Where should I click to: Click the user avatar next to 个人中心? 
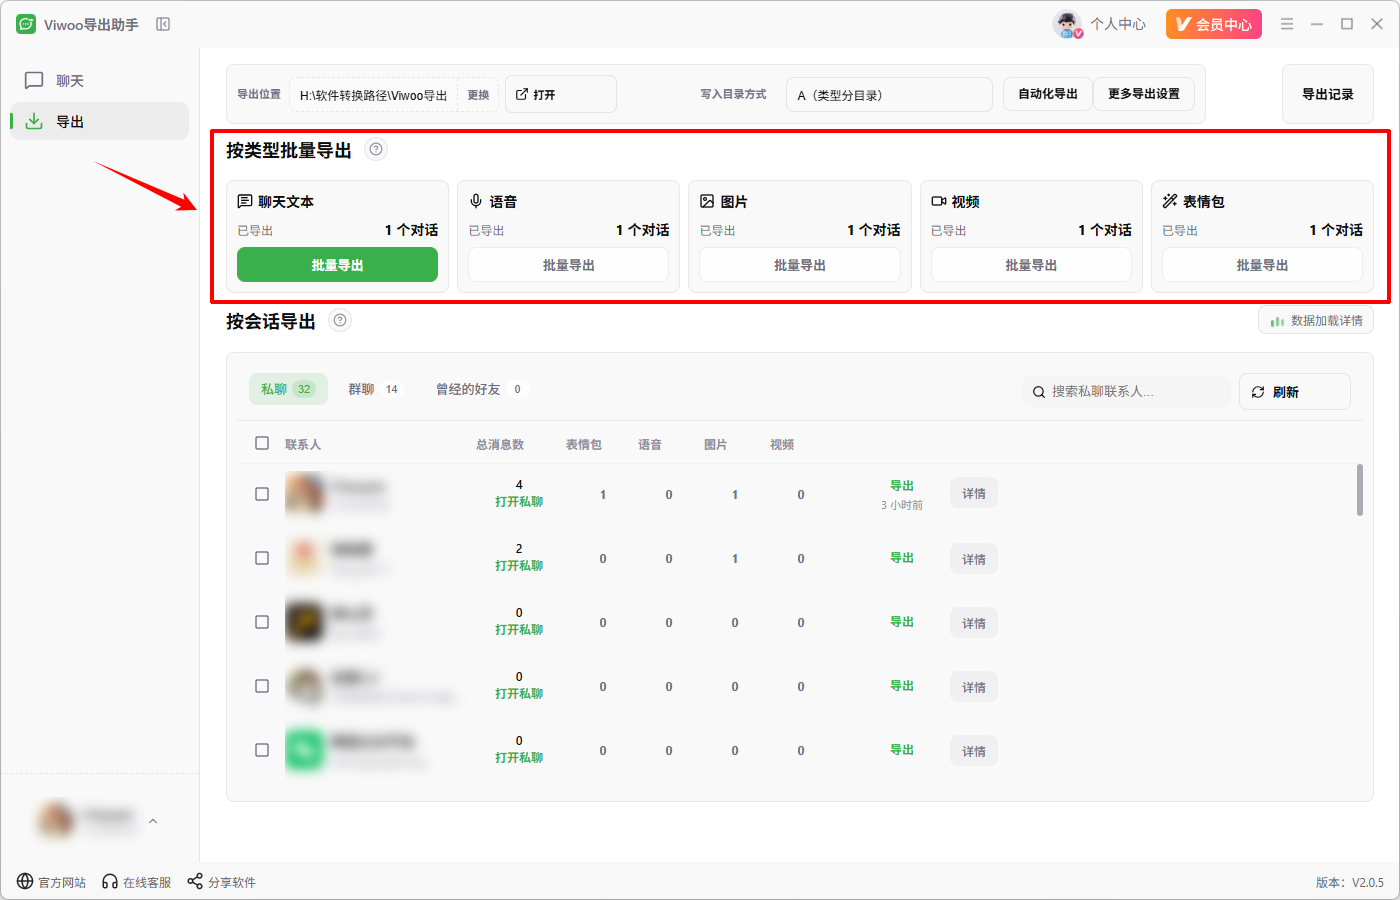click(x=1068, y=24)
